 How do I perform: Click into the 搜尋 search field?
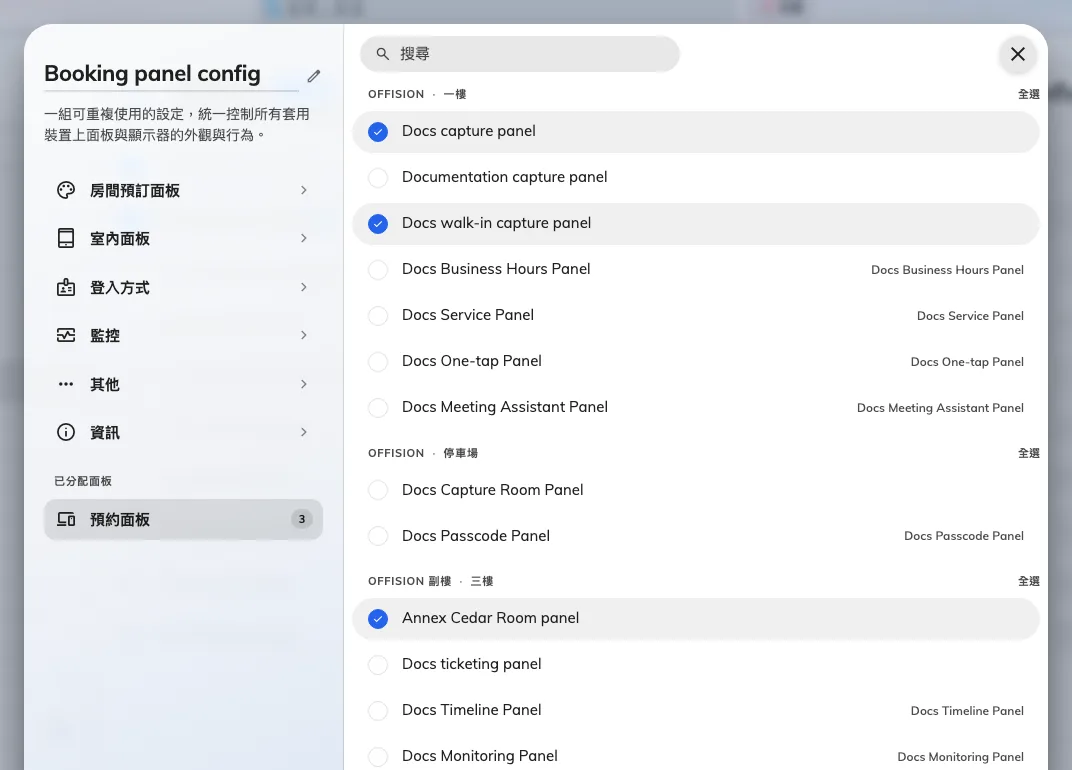click(520, 54)
